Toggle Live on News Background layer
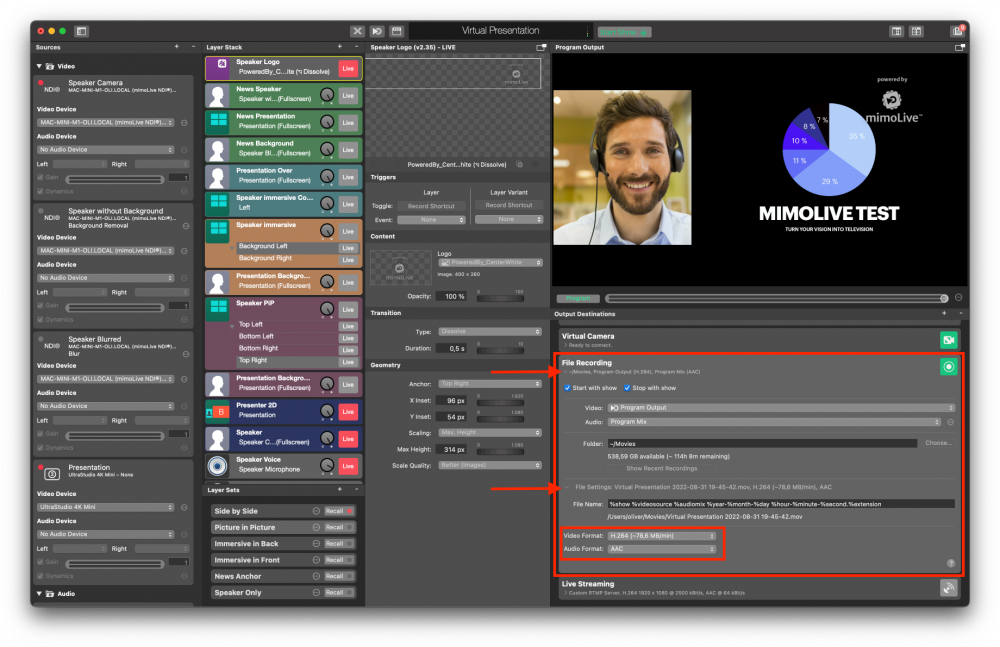The width and height of the screenshot is (1000, 647). point(348,150)
